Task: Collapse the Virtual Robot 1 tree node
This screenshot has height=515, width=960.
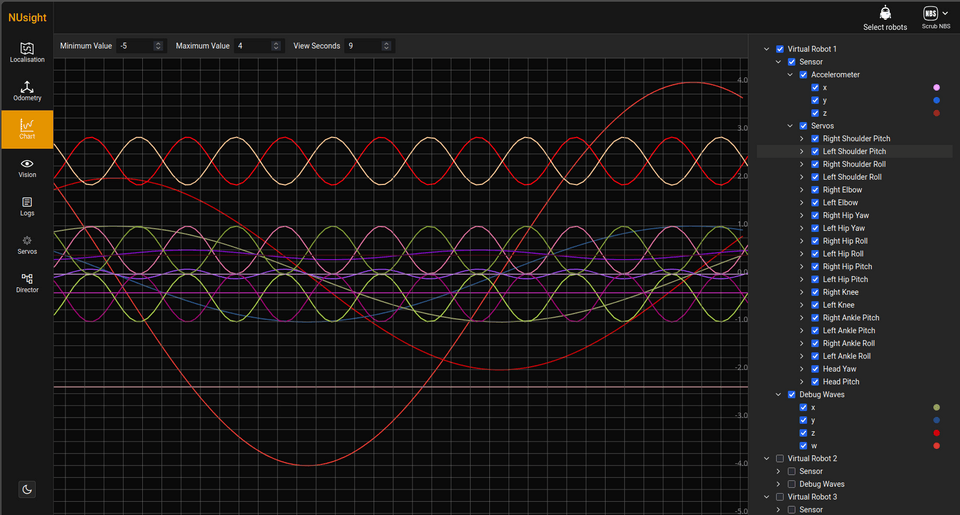Action: (x=767, y=49)
